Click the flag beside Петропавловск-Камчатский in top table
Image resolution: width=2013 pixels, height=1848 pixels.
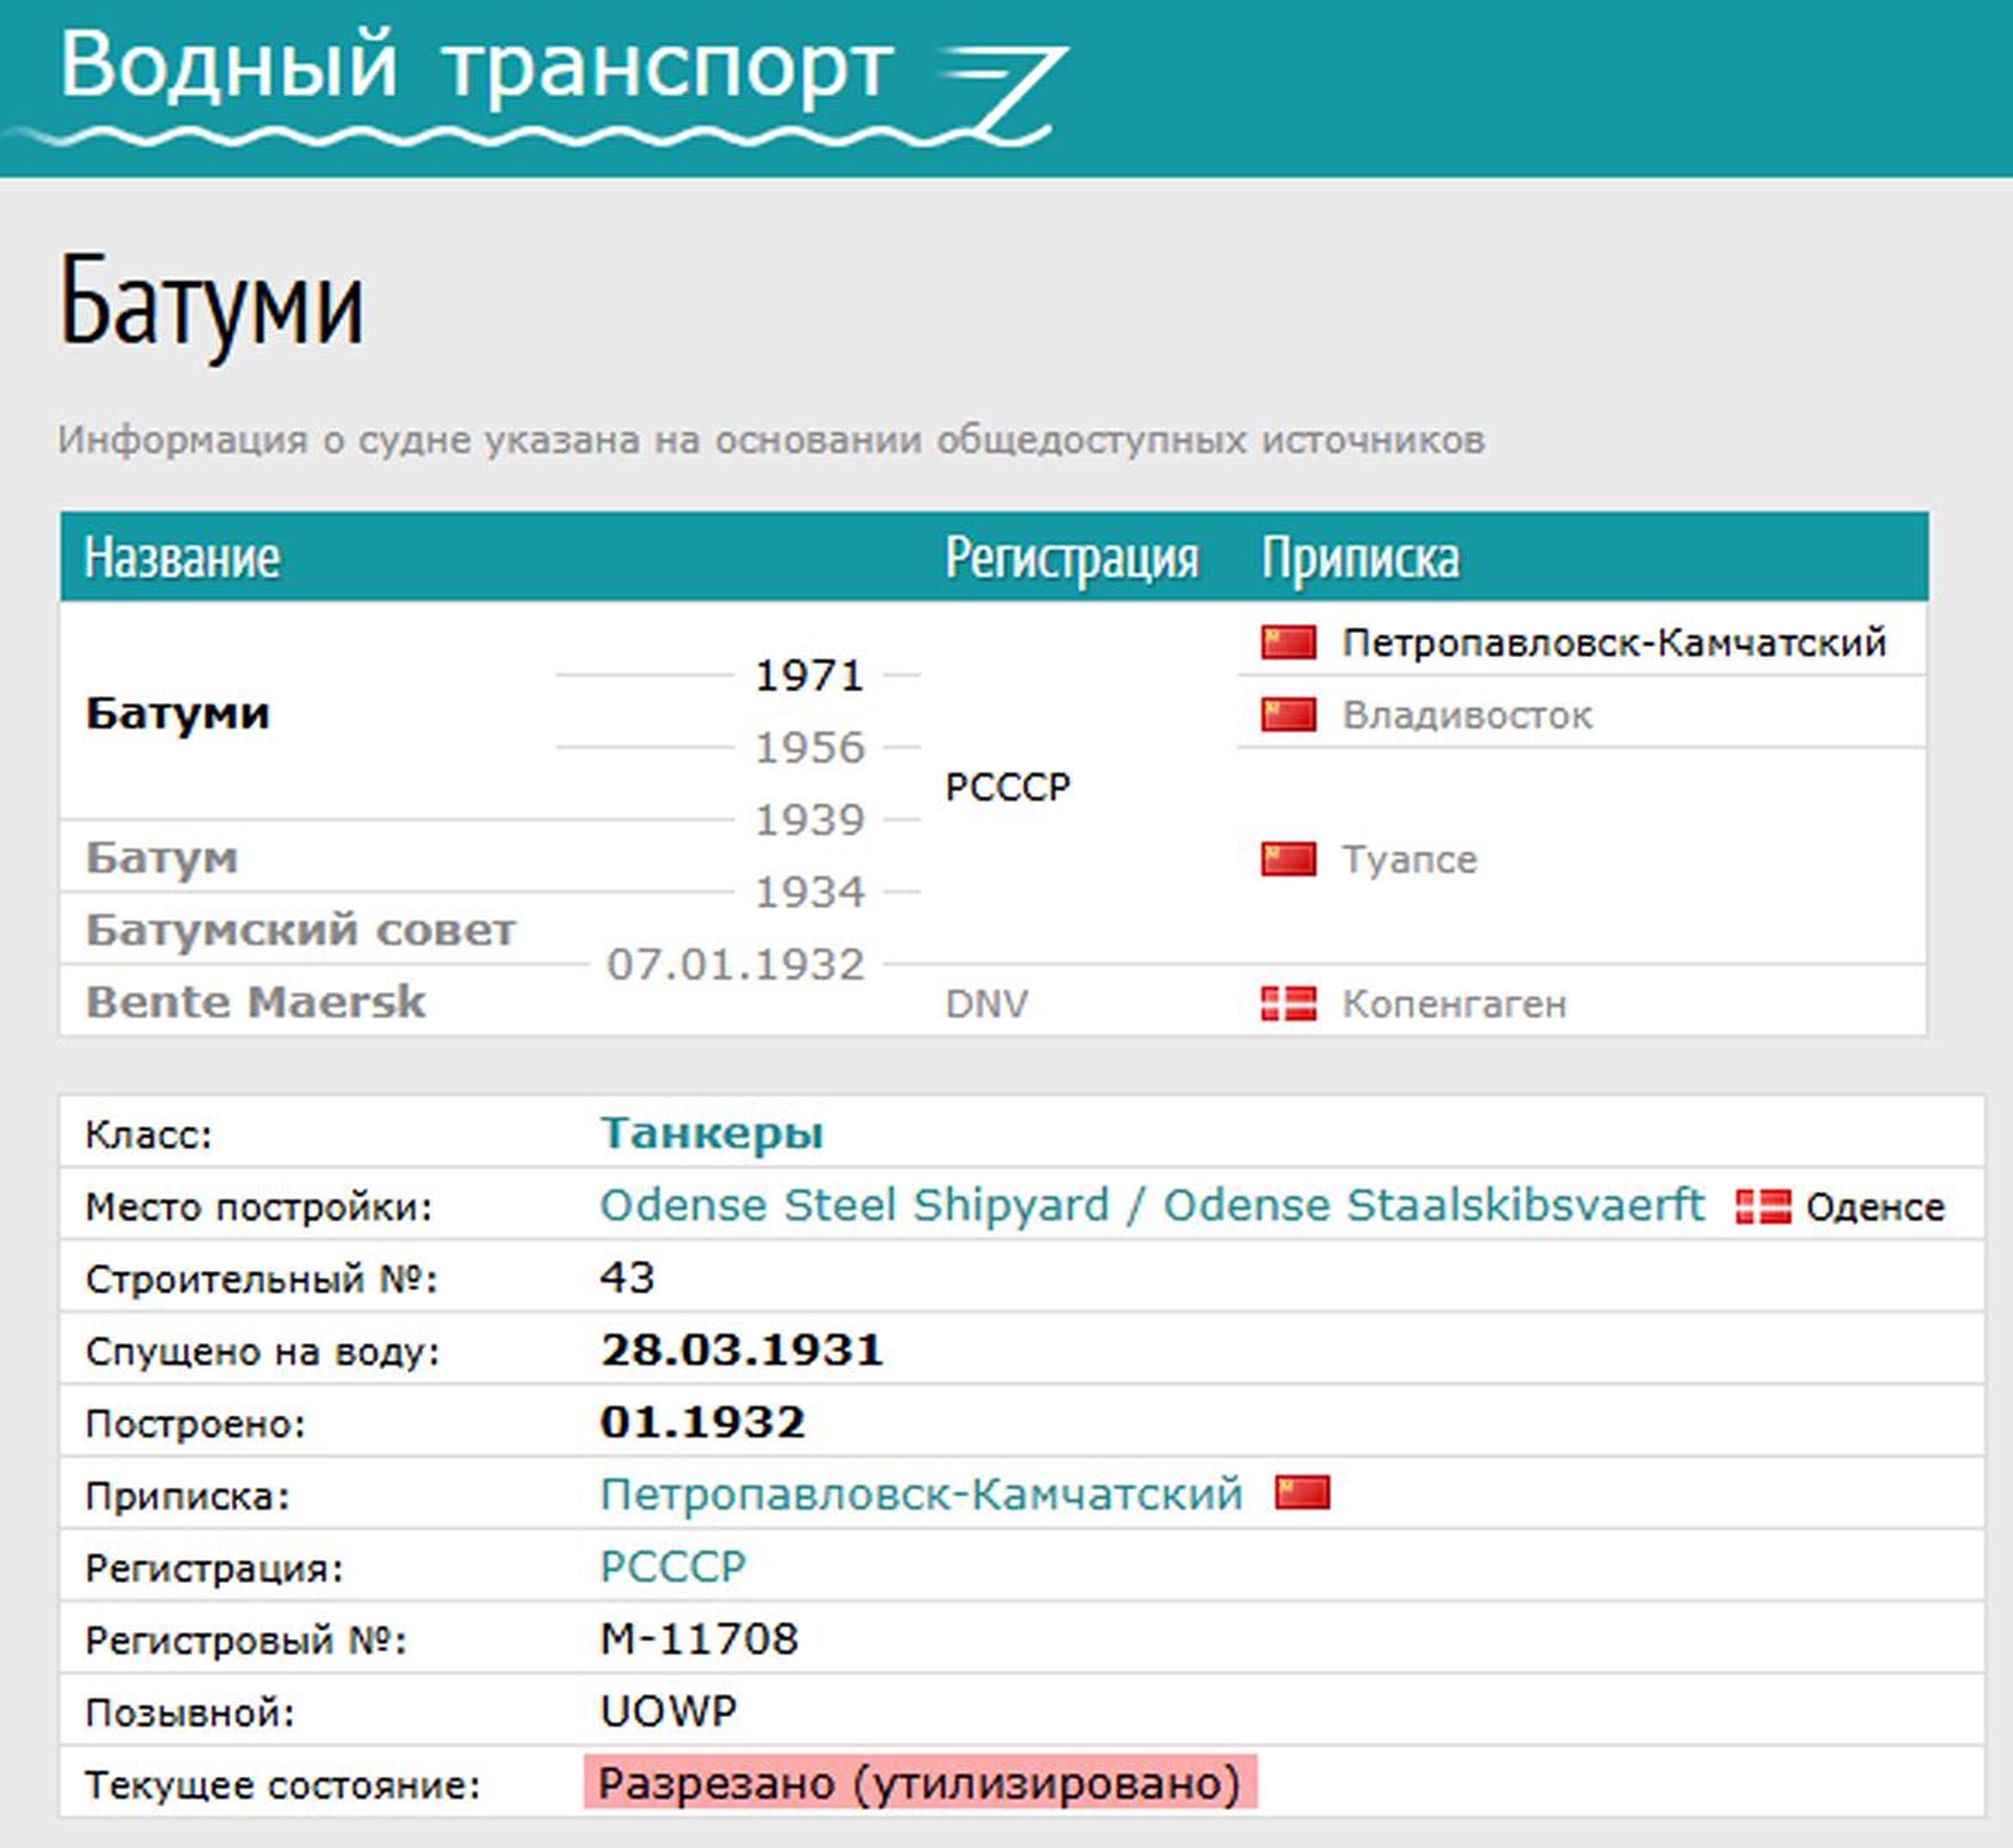tap(1287, 642)
